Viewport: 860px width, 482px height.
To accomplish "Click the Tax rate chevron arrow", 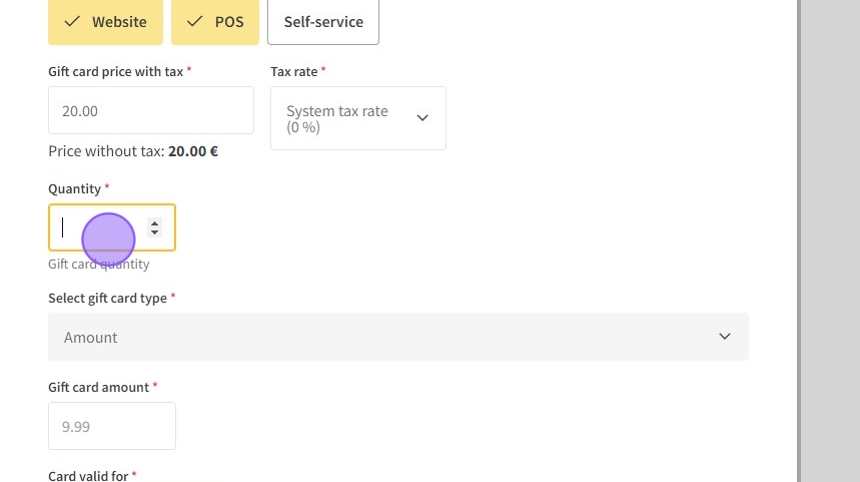I will [422, 118].
